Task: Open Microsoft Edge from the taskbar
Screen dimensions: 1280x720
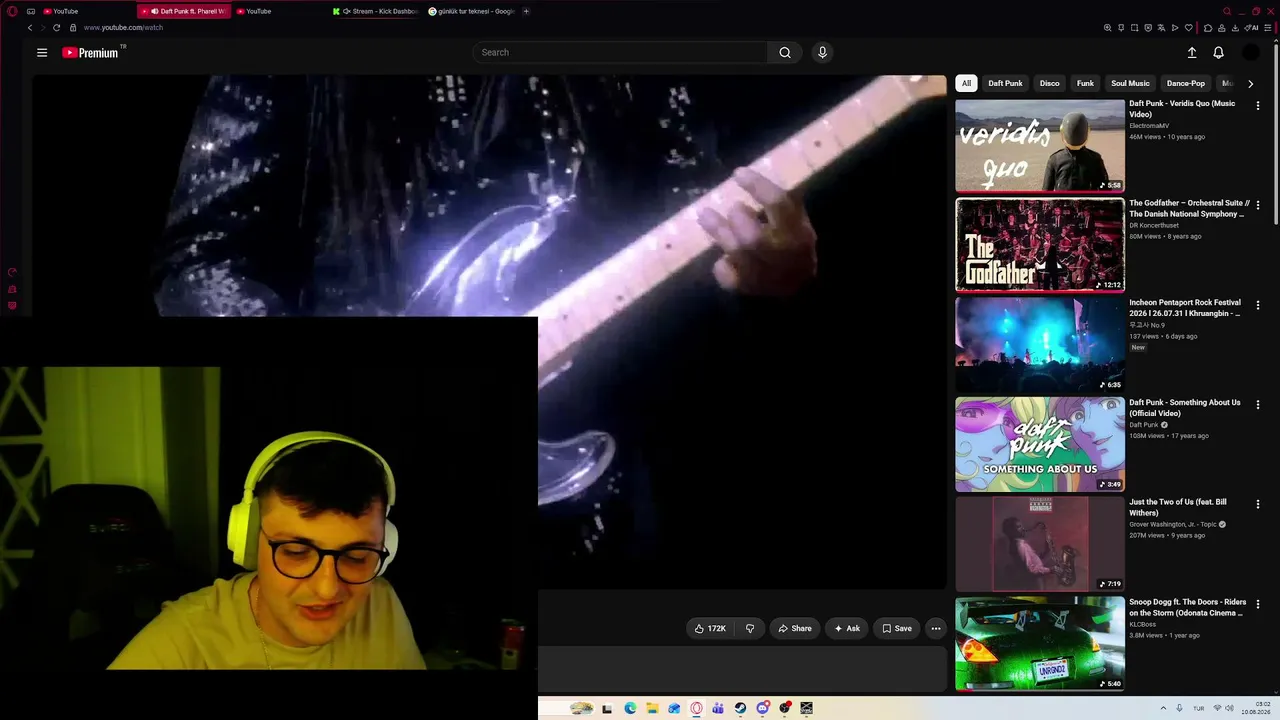Action: click(x=630, y=708)
